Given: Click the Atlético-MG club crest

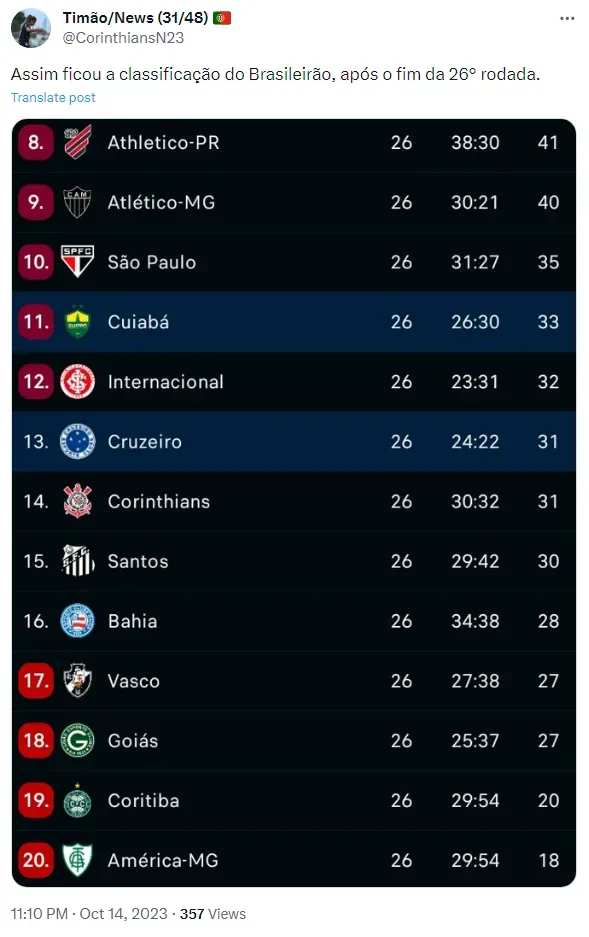Looking at the screenshot, I should [78, 202].
